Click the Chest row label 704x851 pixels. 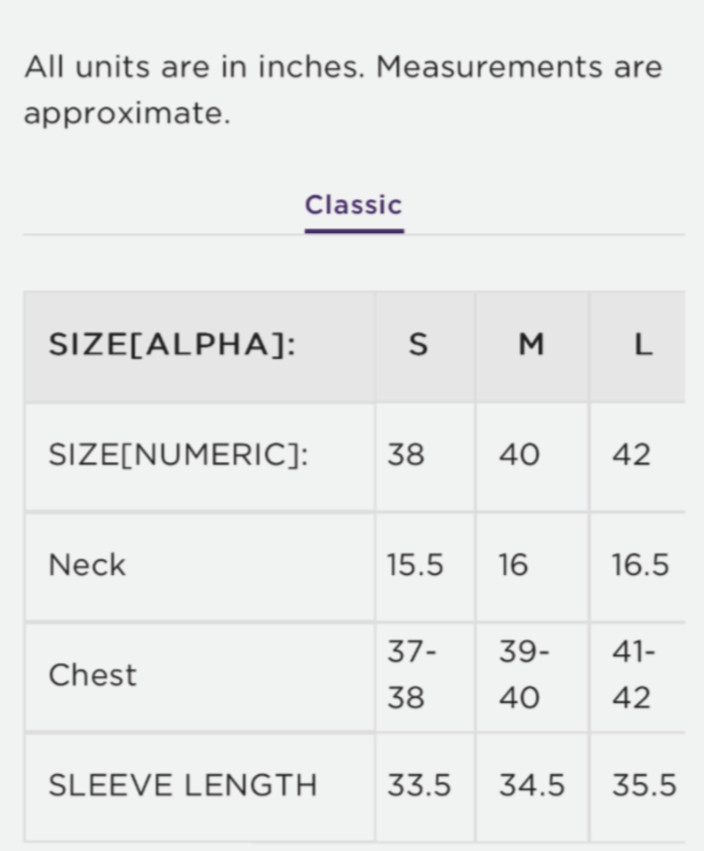click(x=92, y=675)
